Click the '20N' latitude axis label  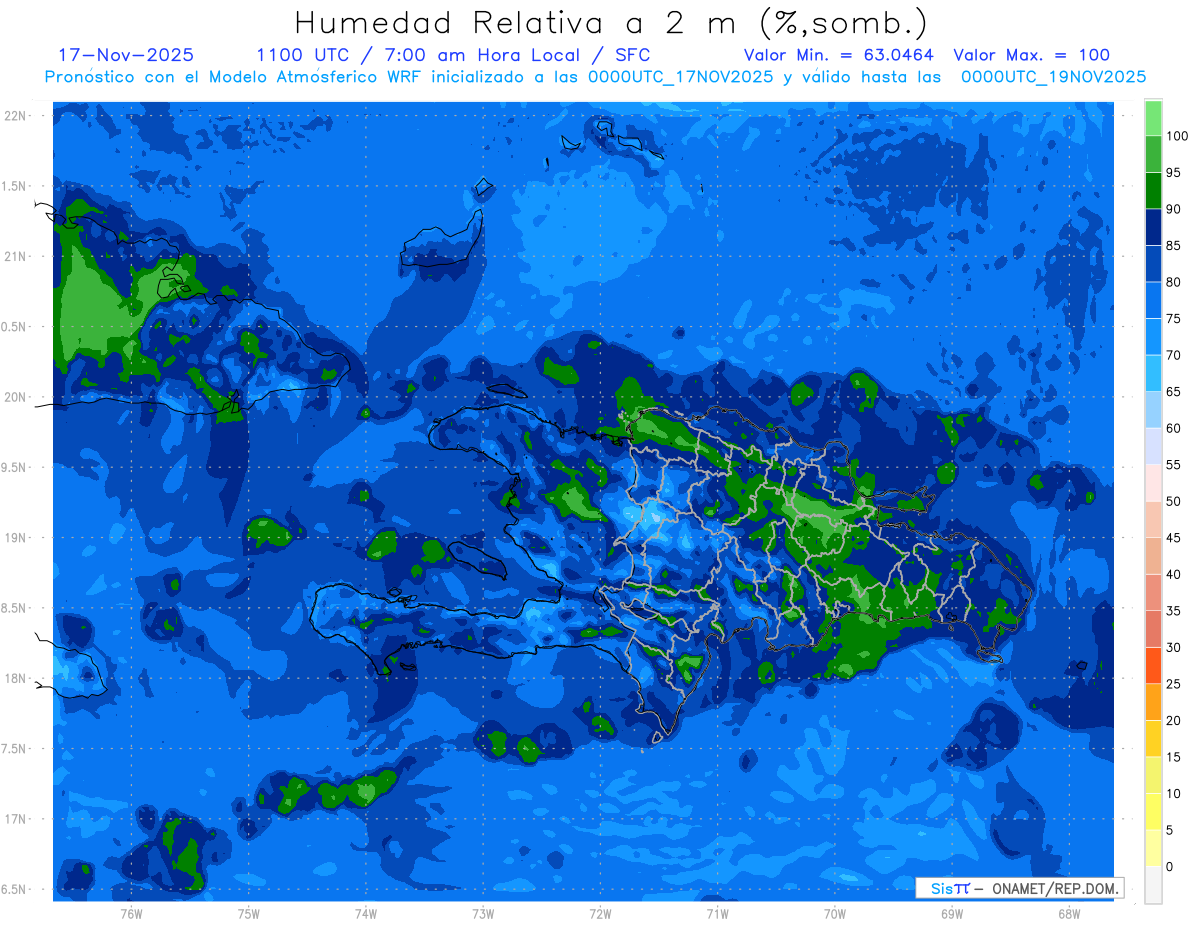click(17, 397)
